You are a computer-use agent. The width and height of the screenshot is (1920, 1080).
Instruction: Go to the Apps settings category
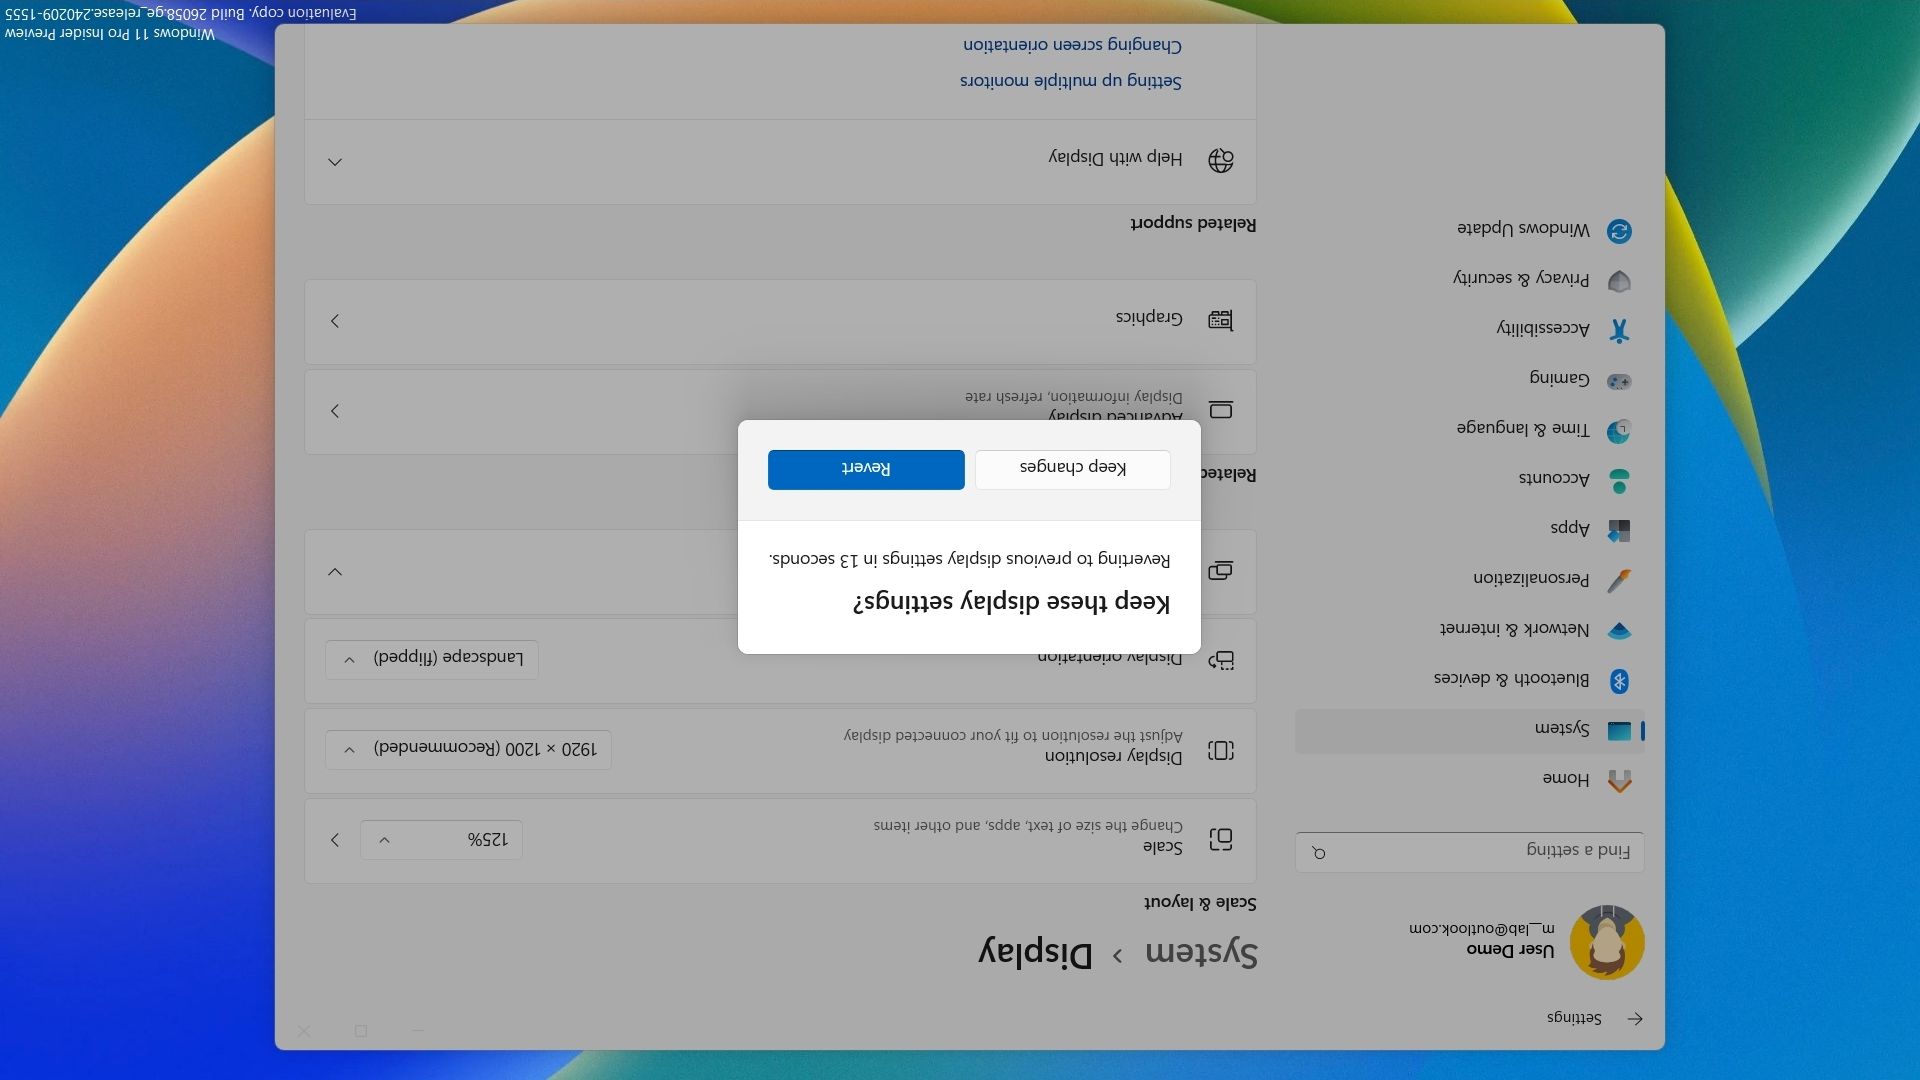[1570, 529]
